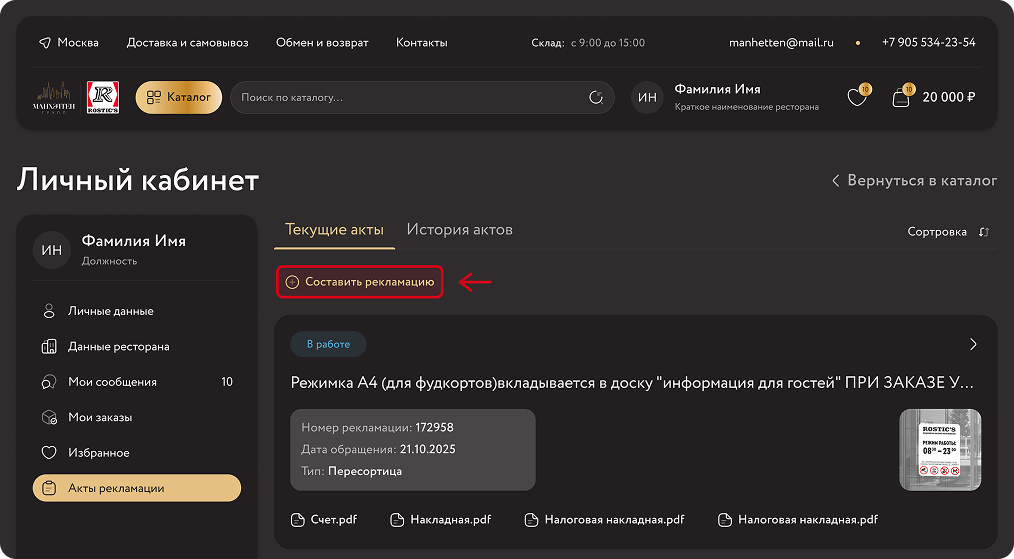Click Составить рекламацию button
The width and height of the screenshot is (1014, 559).
point(360,282)
